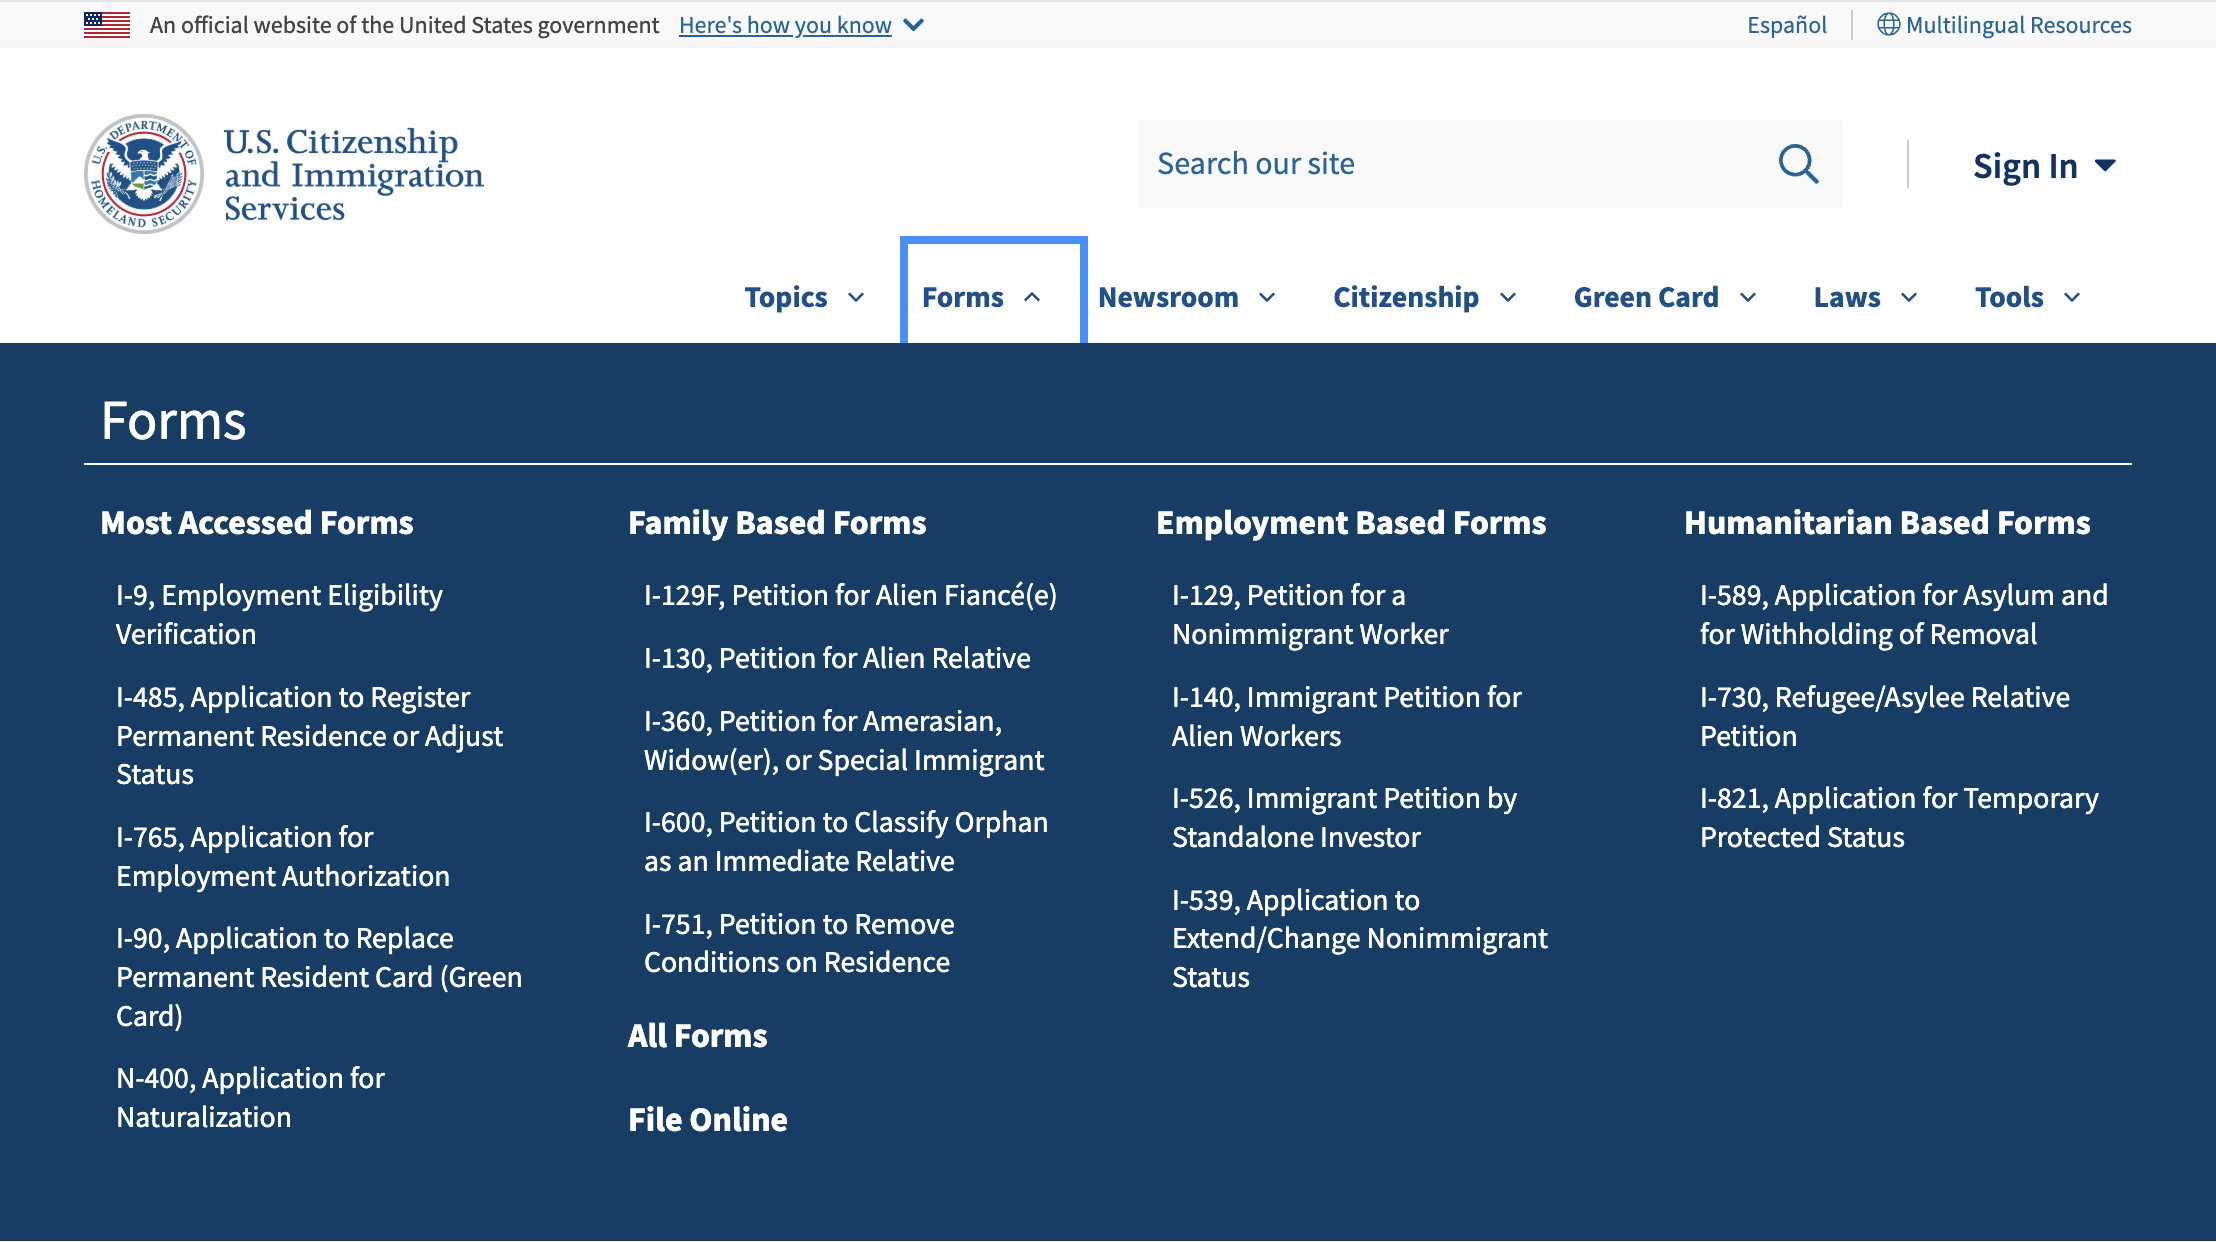Go to the All Forms page

[697, 1036]
